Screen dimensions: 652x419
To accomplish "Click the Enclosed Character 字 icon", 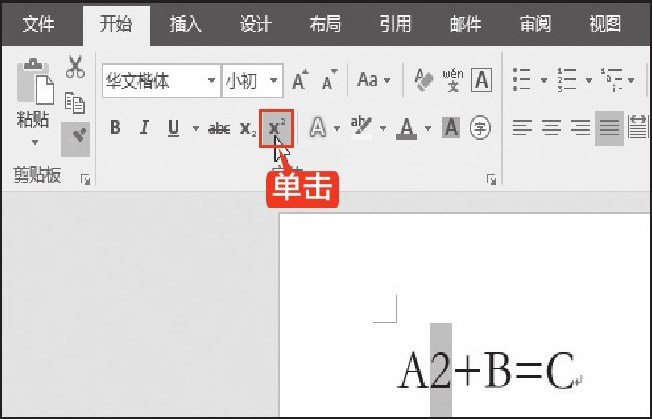I will point(480,128).
